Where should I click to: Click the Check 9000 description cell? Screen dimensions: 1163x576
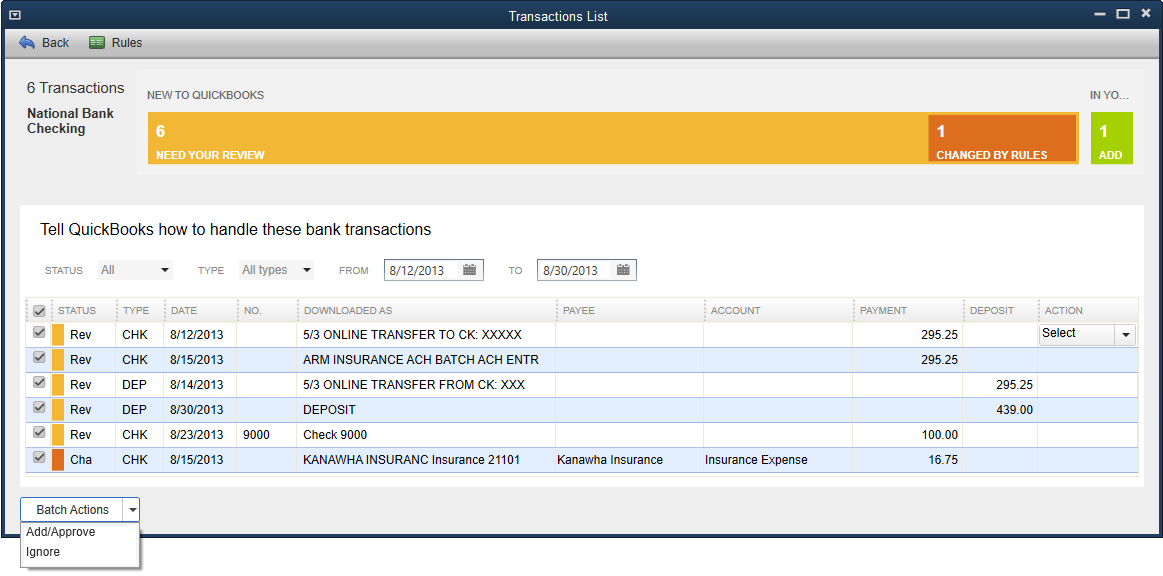[x=427, y=434]
